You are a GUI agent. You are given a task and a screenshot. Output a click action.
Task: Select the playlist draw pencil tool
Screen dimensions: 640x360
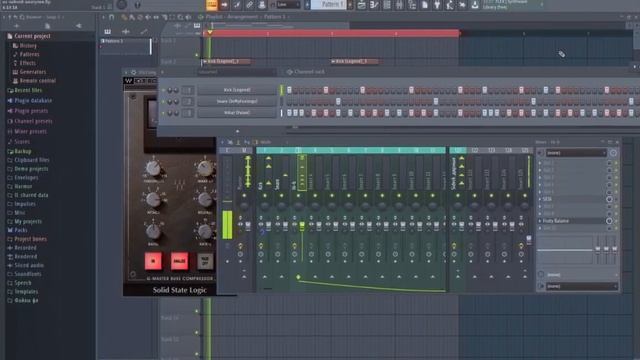coord(124,17)
